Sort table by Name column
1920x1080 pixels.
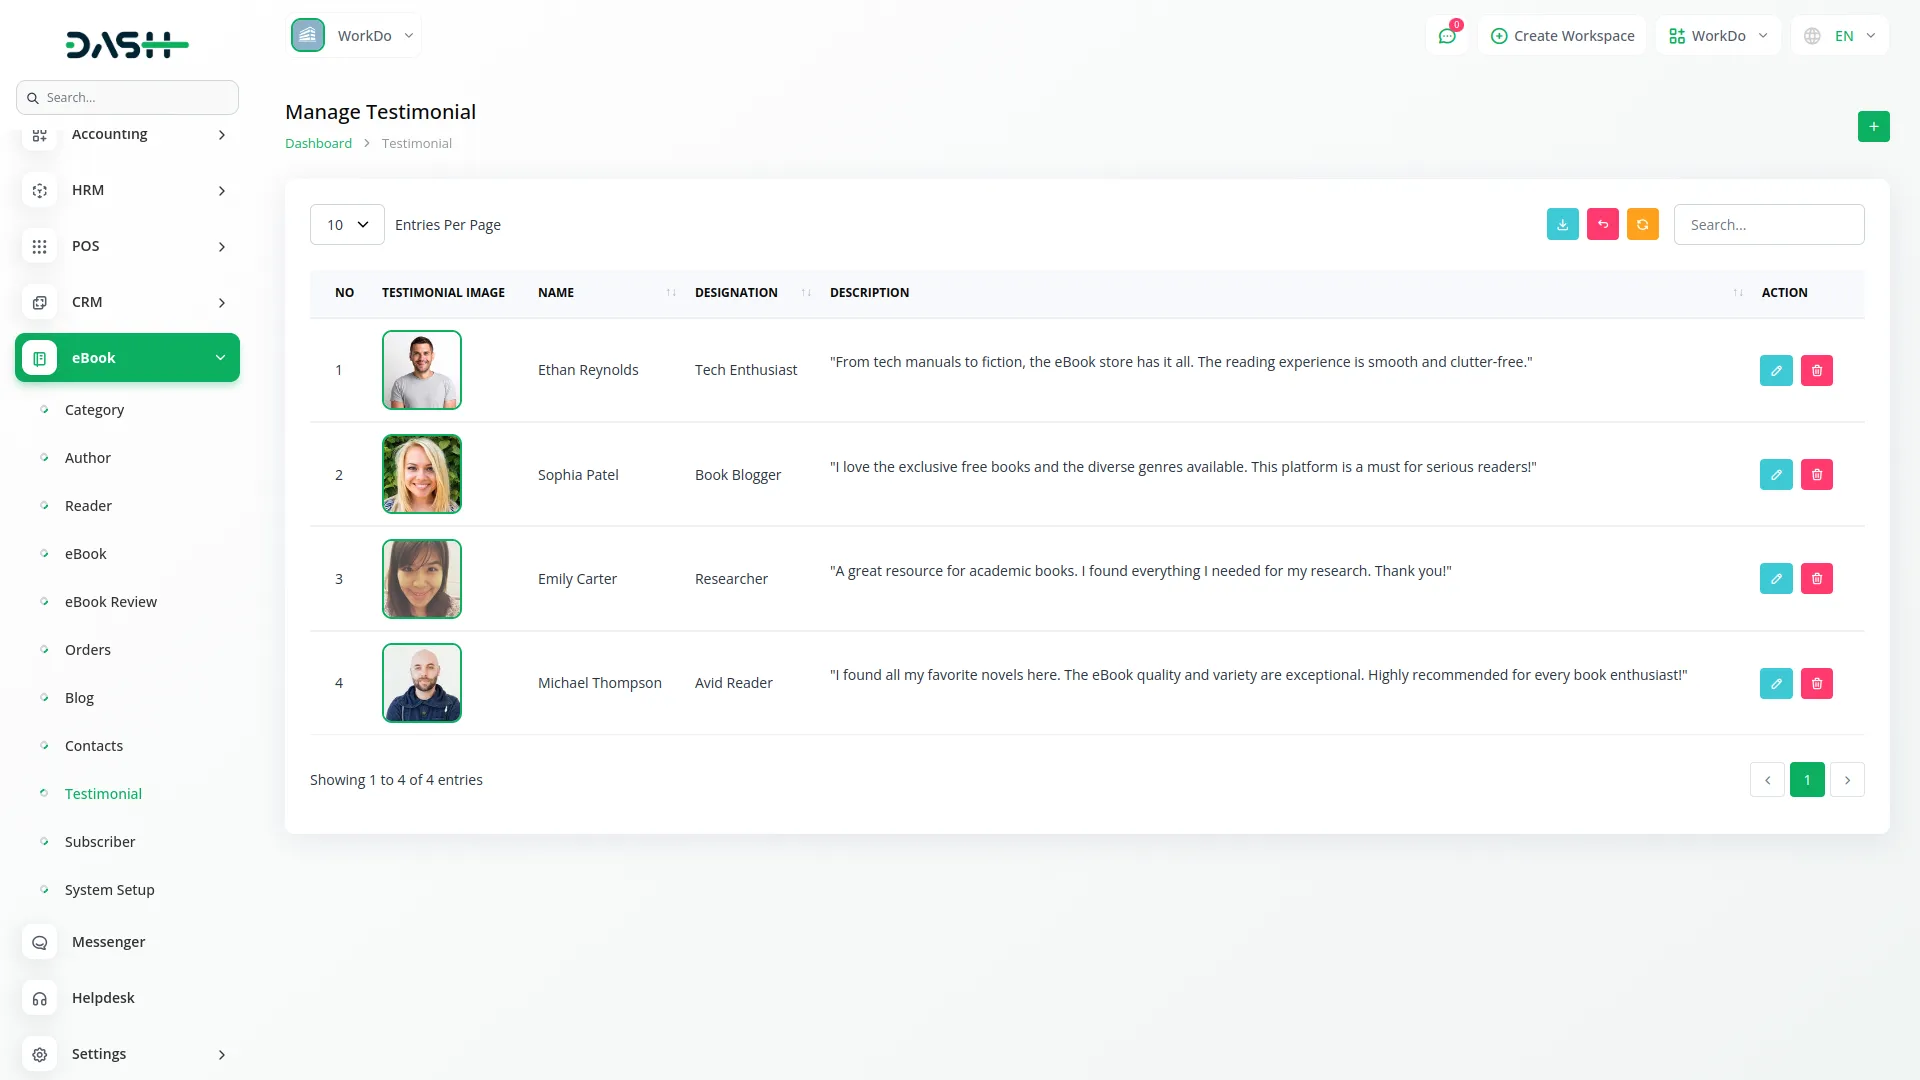(x=671, y=293)
